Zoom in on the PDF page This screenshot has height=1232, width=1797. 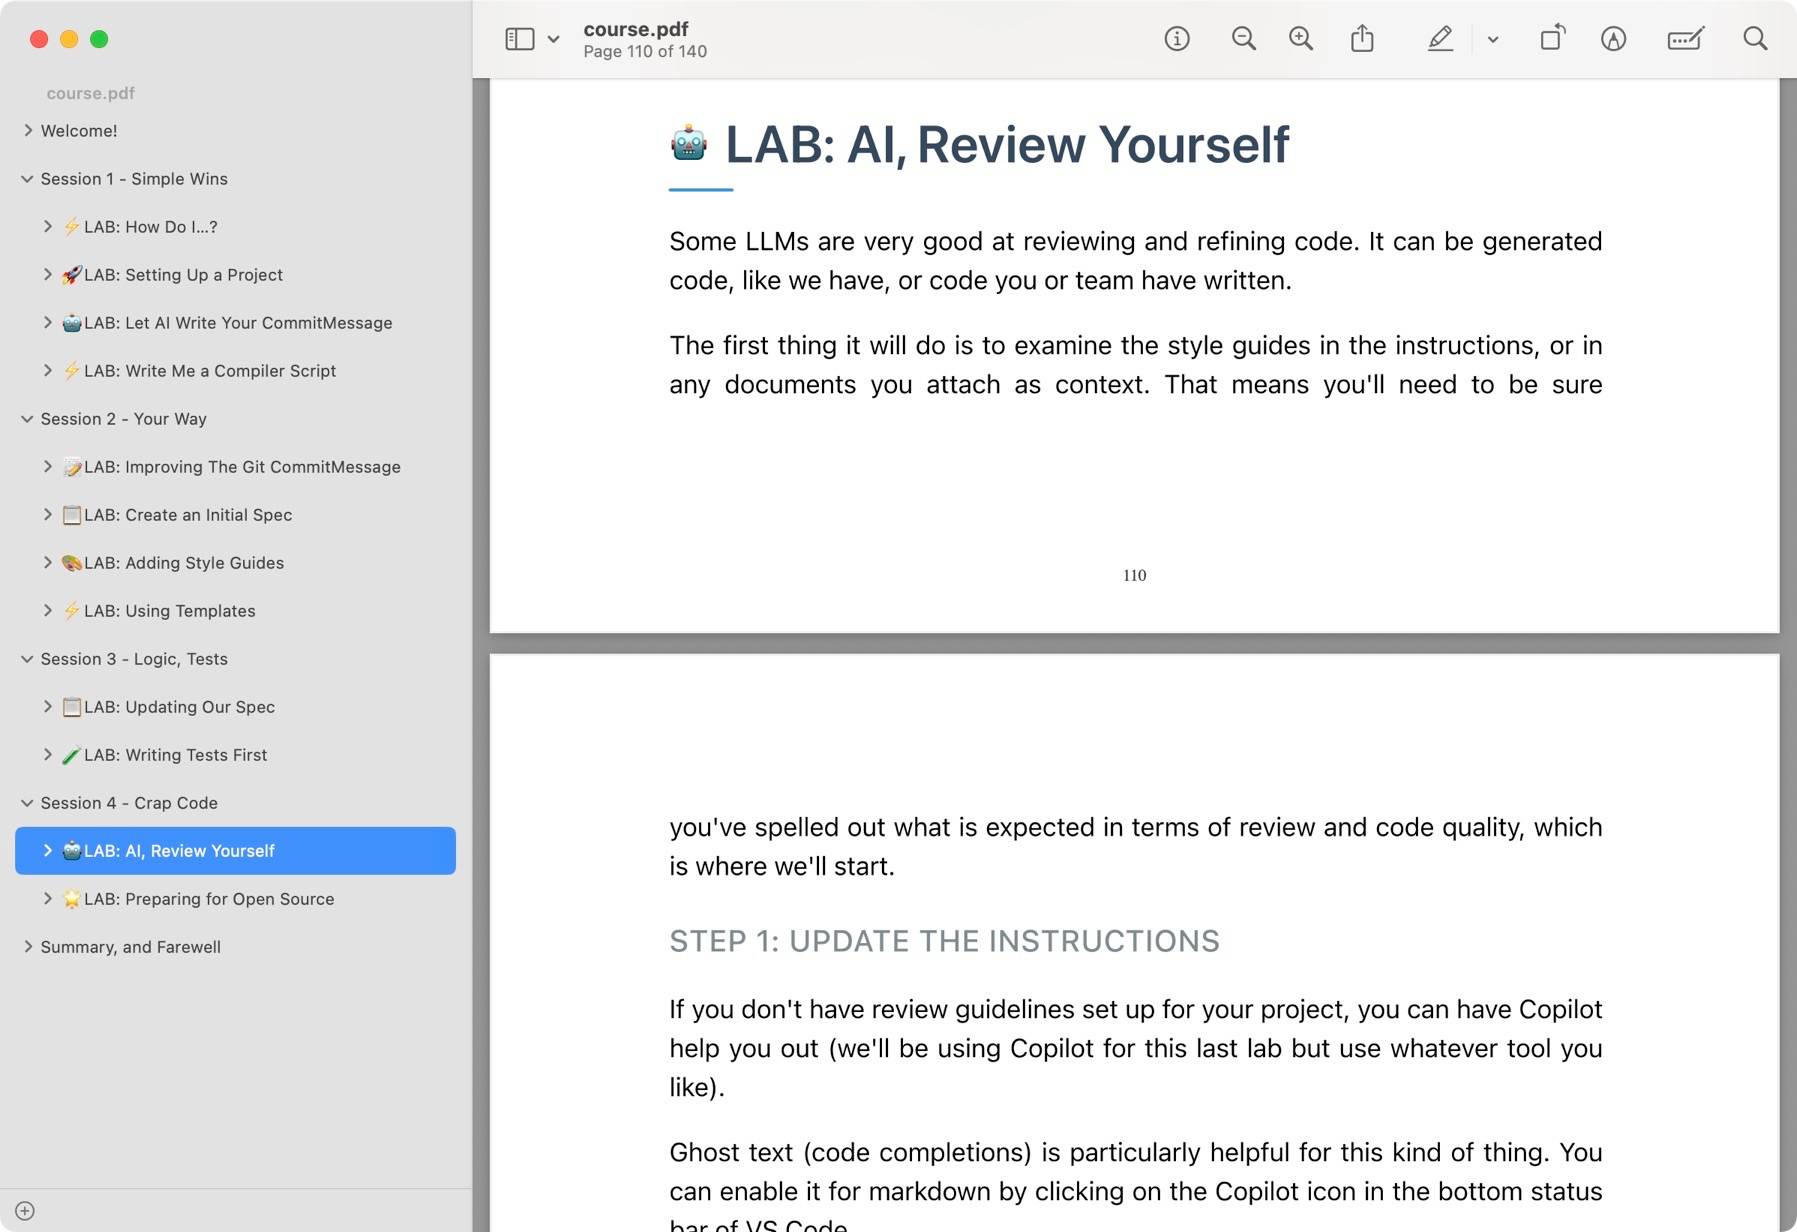[x=1300, y=39]
